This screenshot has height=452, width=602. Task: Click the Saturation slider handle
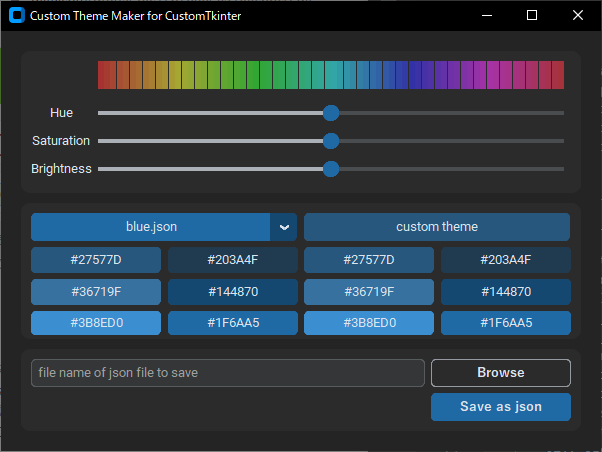[331, 141]
